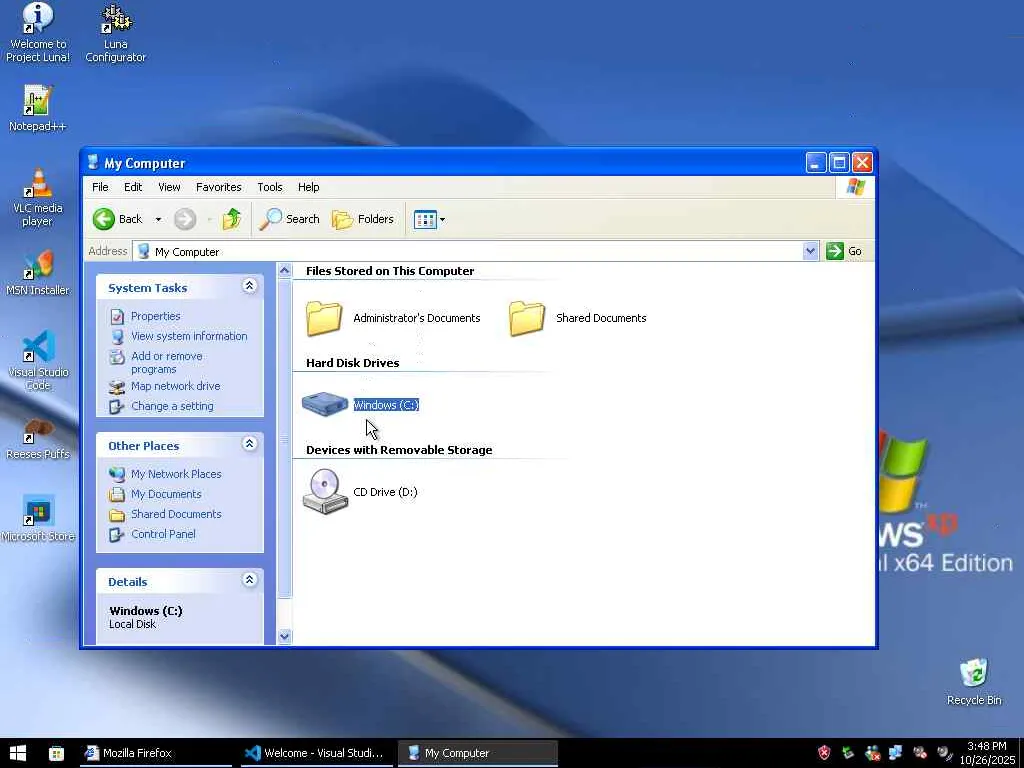The width and height of the screenshot is (1024, 768).
Task: Open the Edit menu
Action: [133, 187]
